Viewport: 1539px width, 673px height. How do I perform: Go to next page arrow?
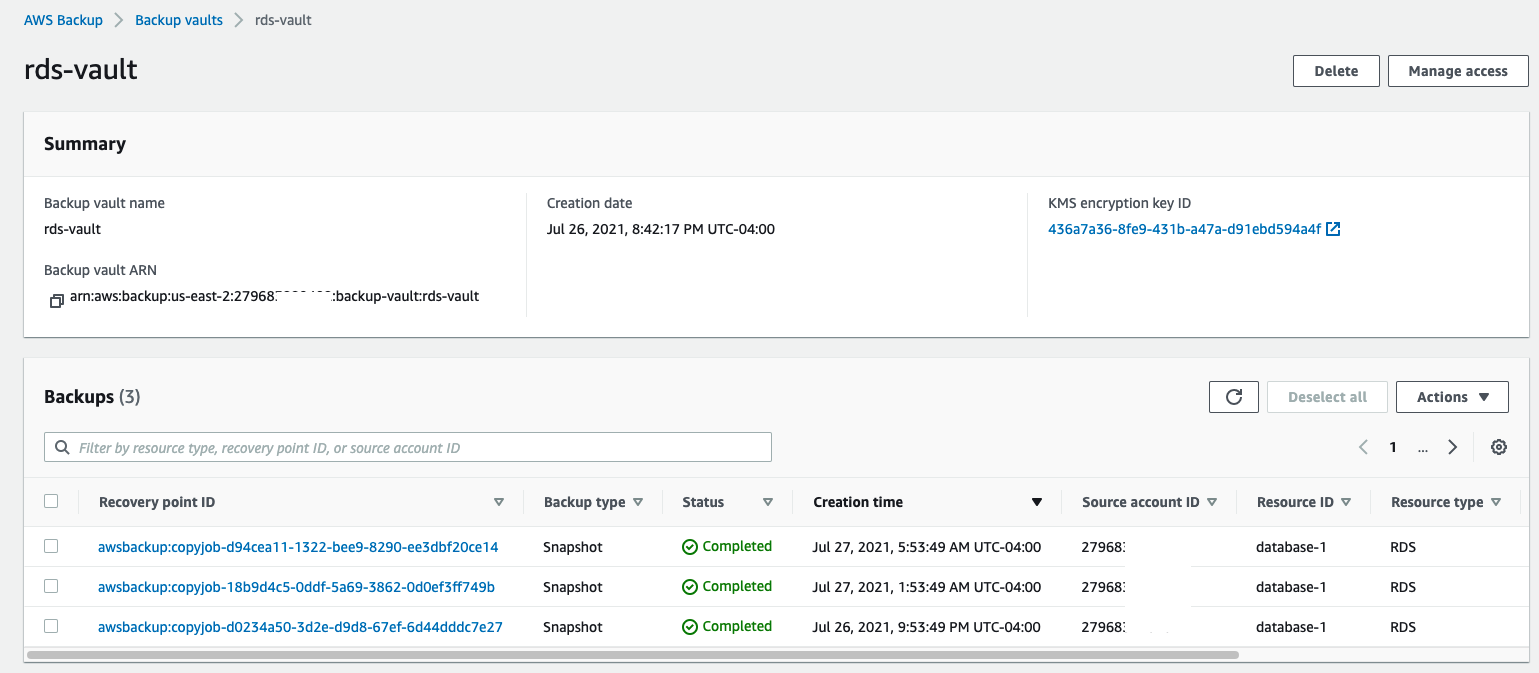tap(1453, 448)
